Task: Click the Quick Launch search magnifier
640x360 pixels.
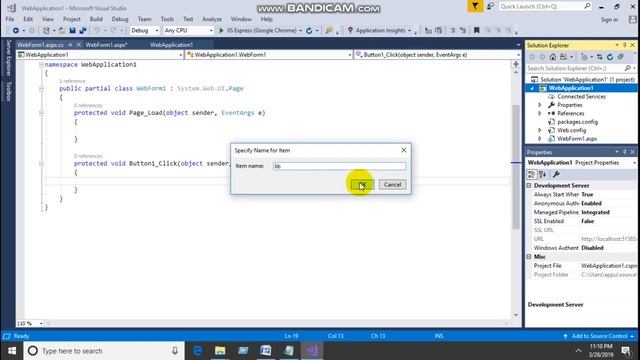Action: point(587,6)
